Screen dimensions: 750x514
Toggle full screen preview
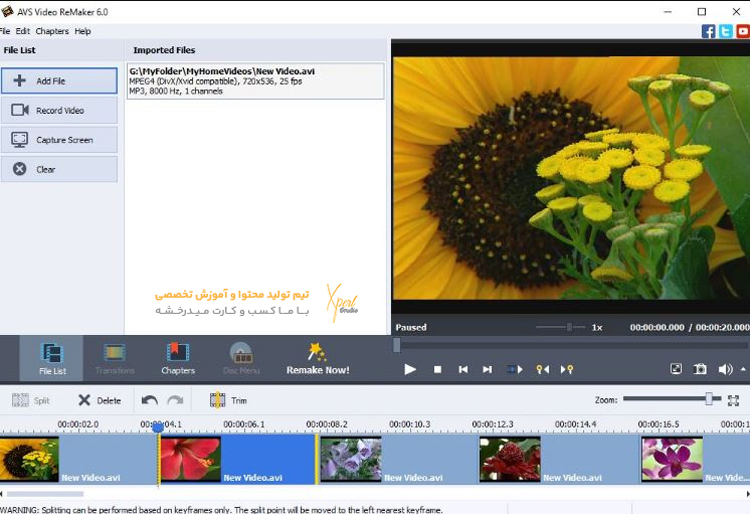coord(676,369)
